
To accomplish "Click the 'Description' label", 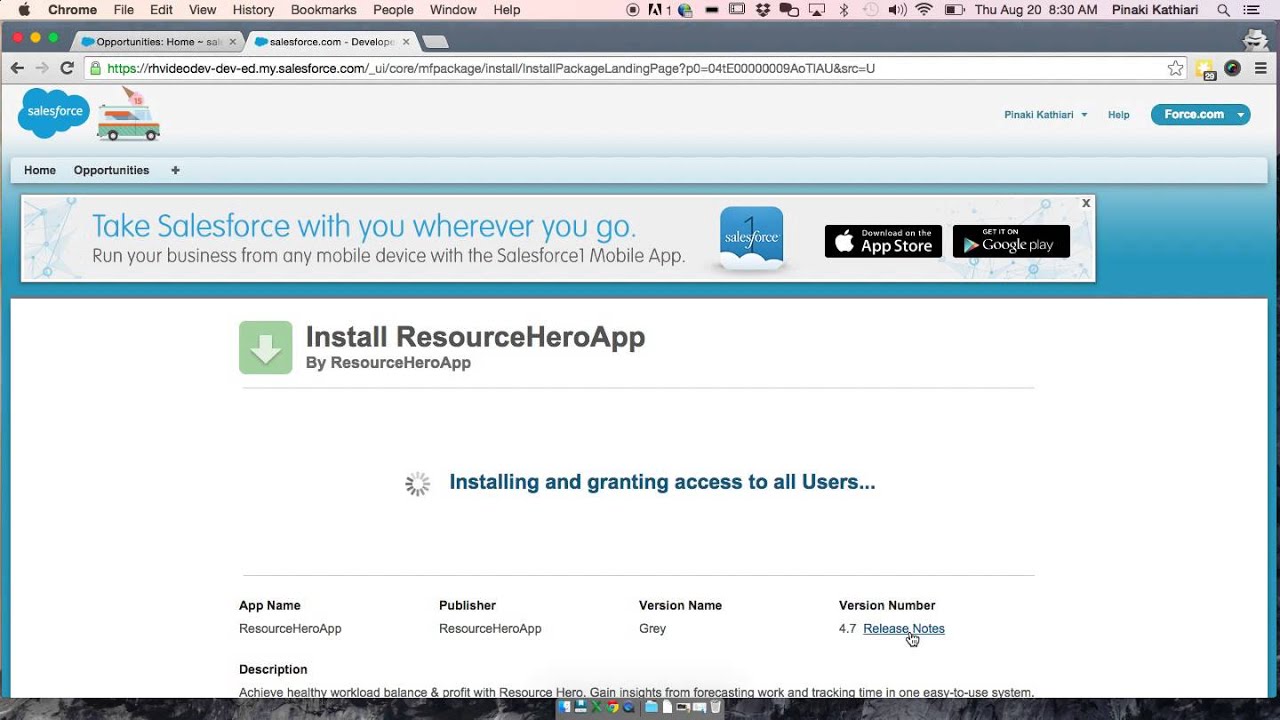I will click(273, 669).
